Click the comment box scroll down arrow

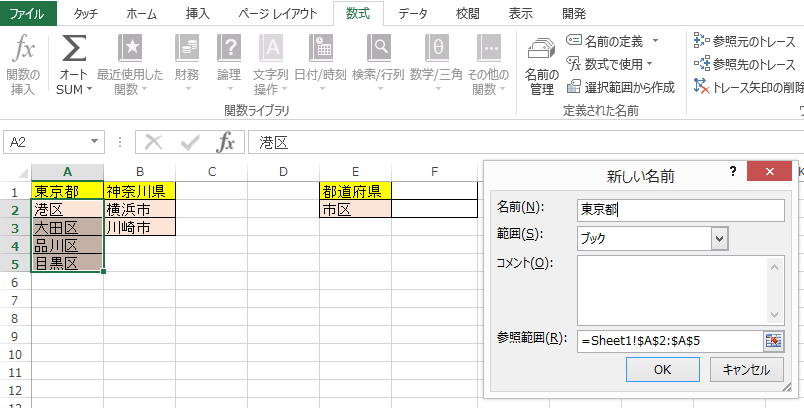pyautogui.click(x=774, y=315)
